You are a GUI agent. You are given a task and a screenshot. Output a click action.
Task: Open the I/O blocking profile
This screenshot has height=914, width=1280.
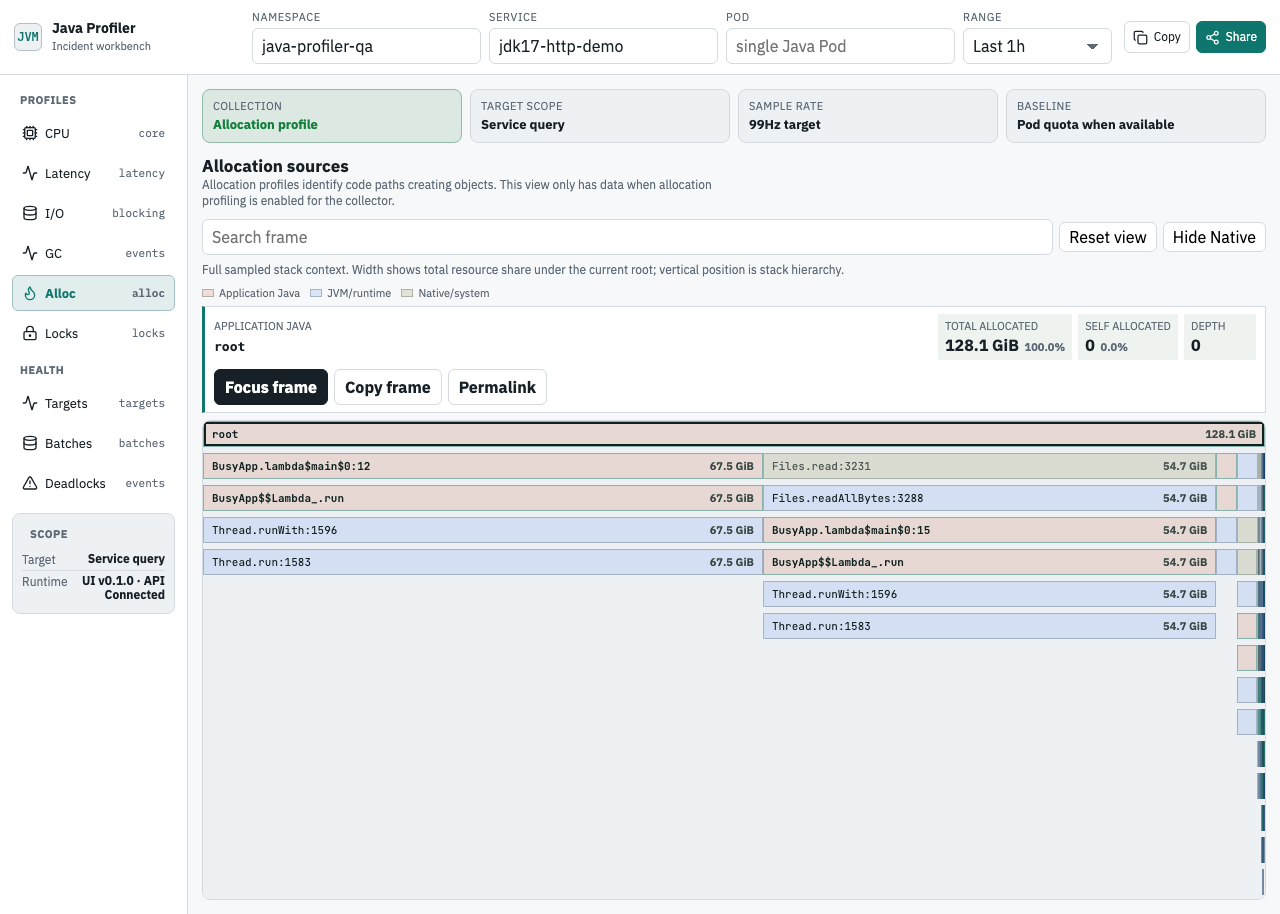(x=93, y=213)
